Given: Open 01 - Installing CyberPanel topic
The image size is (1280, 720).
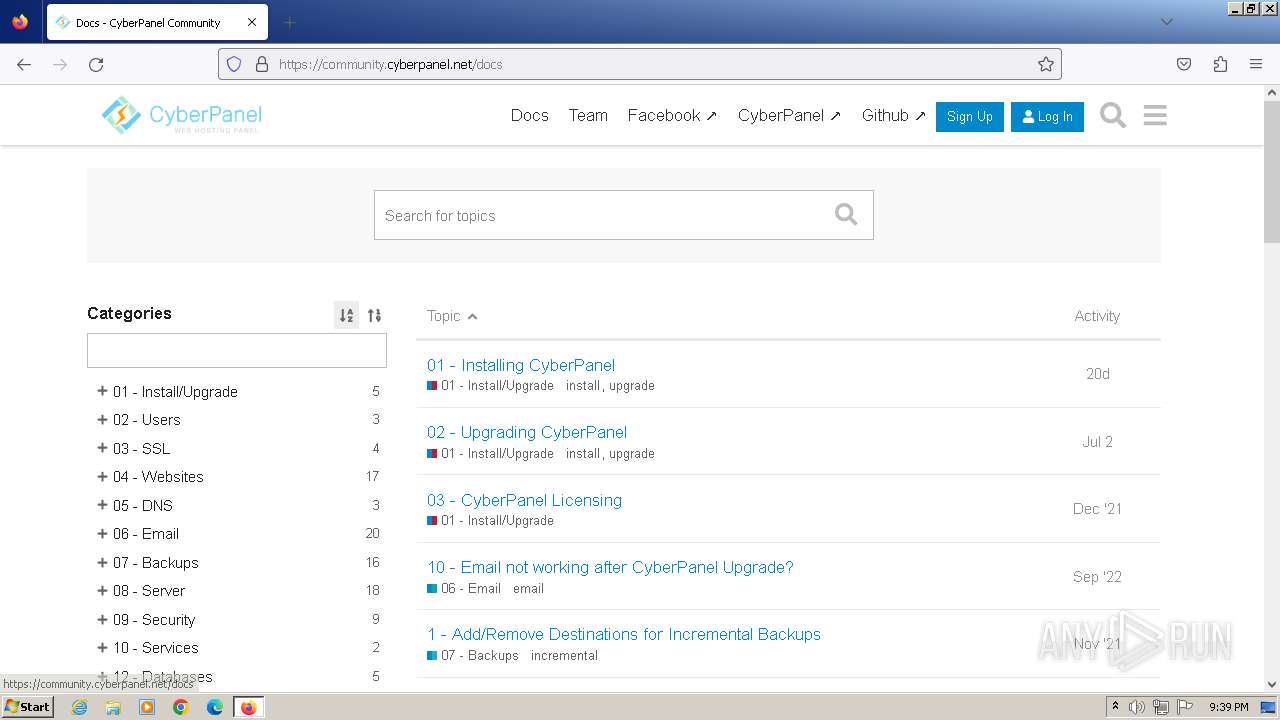Looking at the screenshot, I should [521, 365].
